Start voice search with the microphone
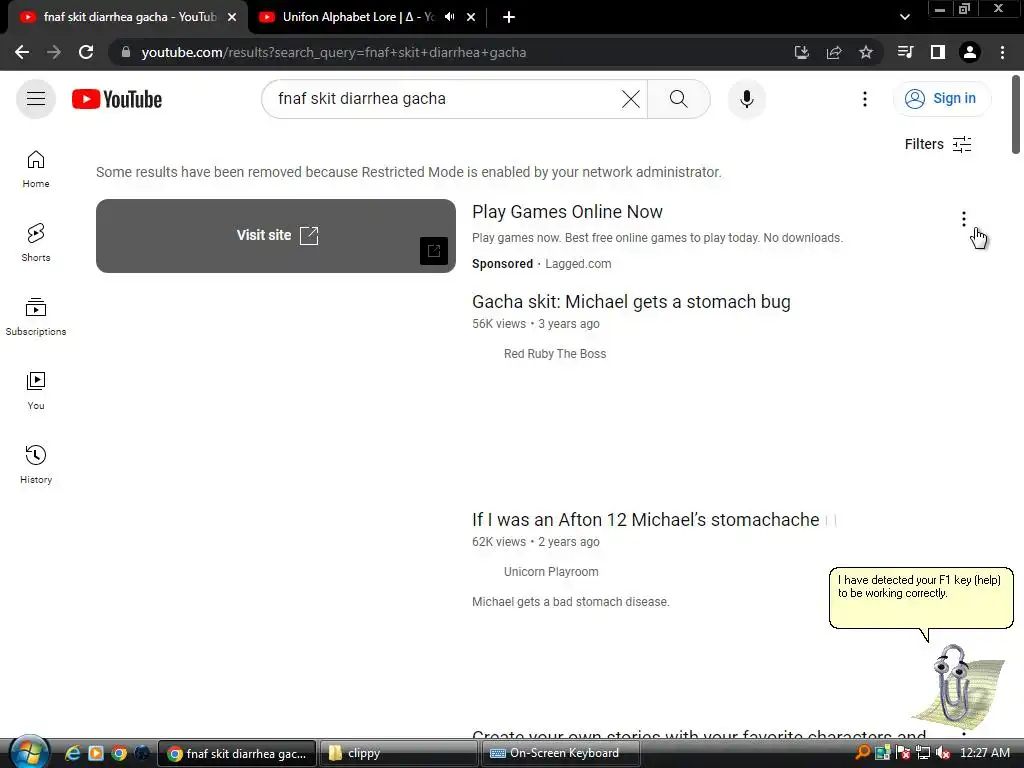1024x768 pixels. tap(746, 99)
